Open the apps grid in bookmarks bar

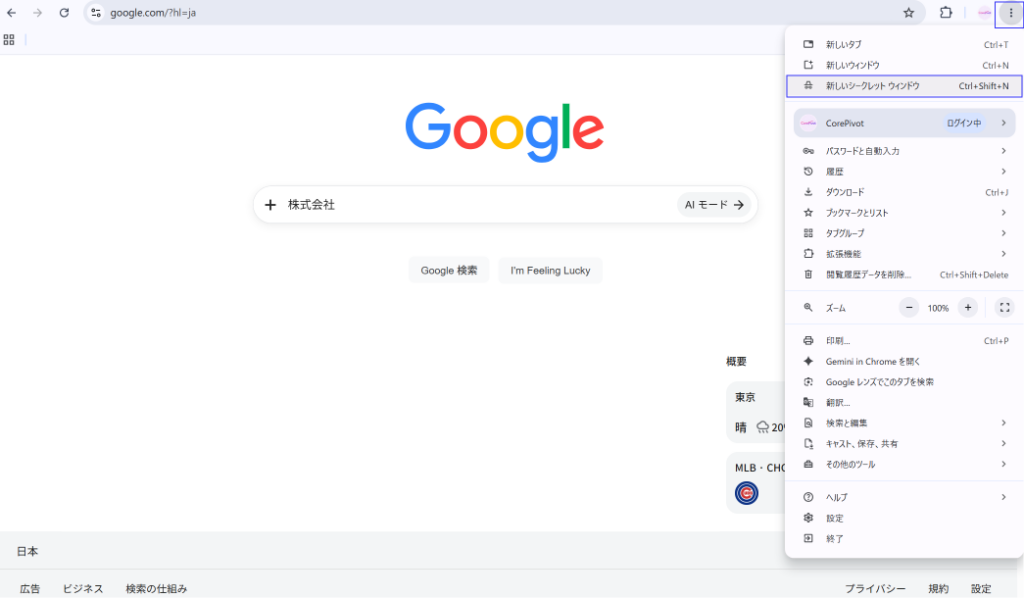point(9,40)
